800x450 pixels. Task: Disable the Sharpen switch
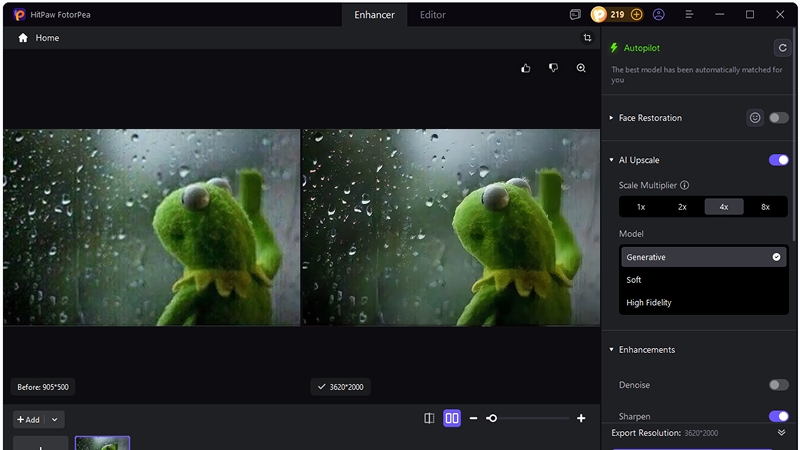779,416
